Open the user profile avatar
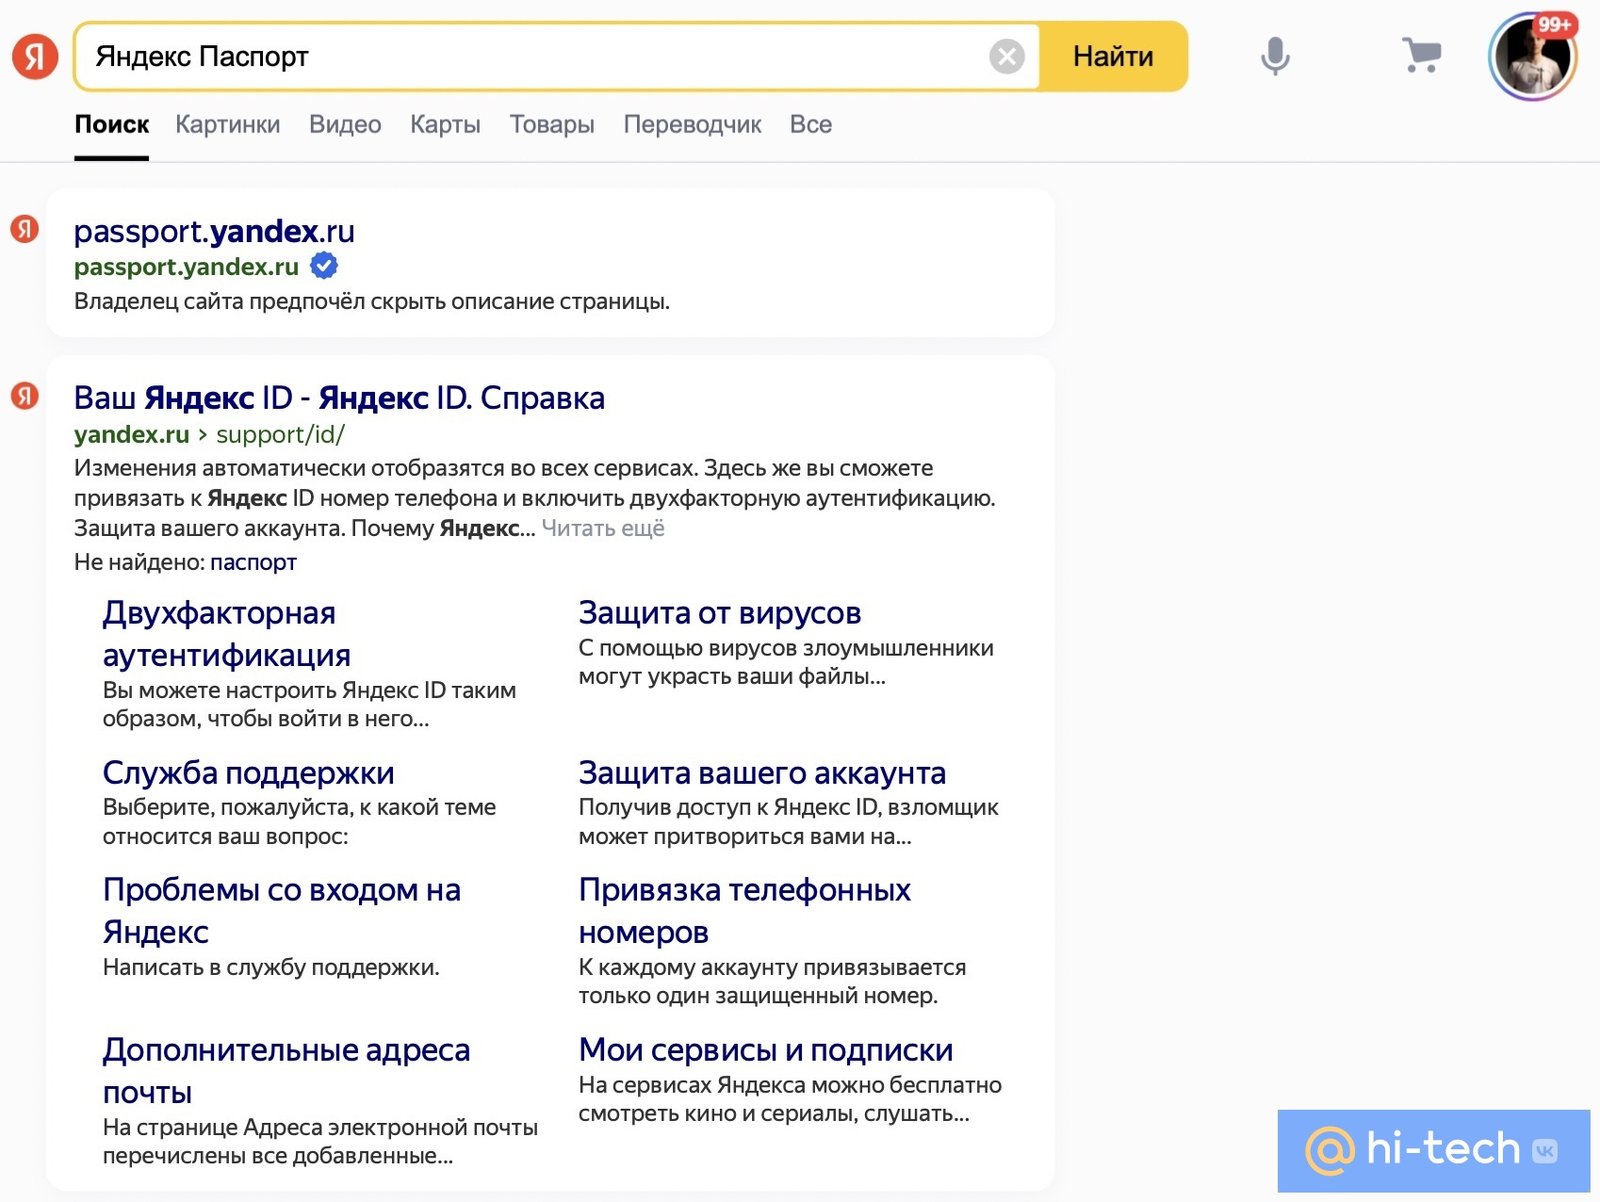 coord(1532,57)
